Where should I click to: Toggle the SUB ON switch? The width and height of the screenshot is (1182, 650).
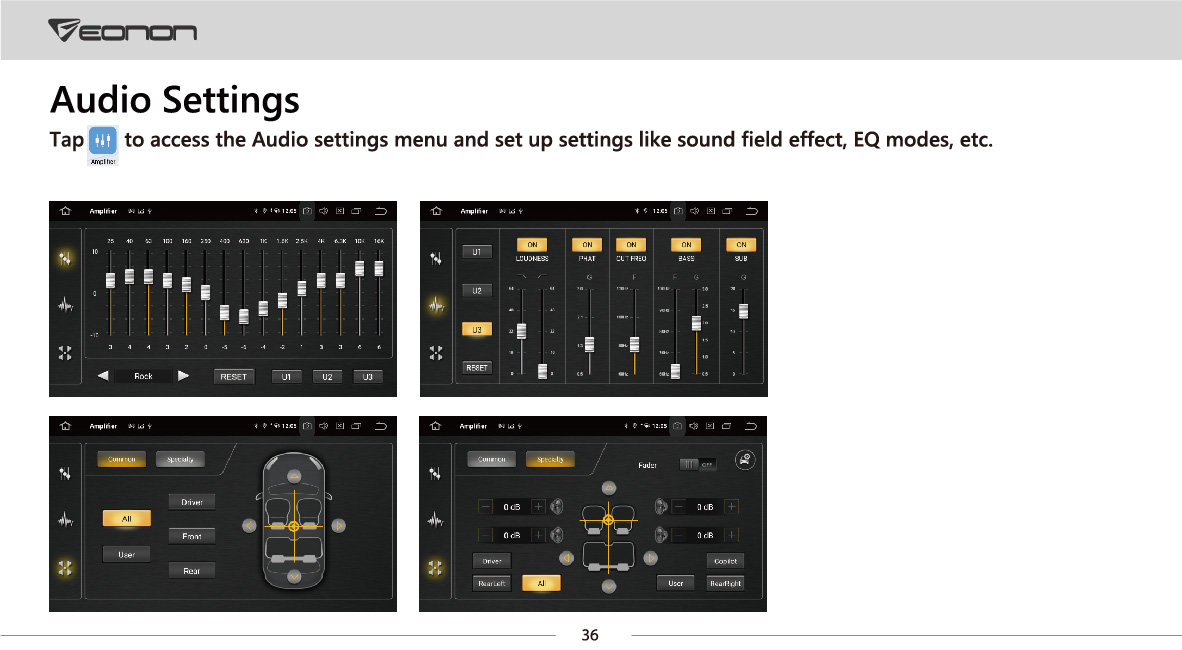(x=741, y=244)
